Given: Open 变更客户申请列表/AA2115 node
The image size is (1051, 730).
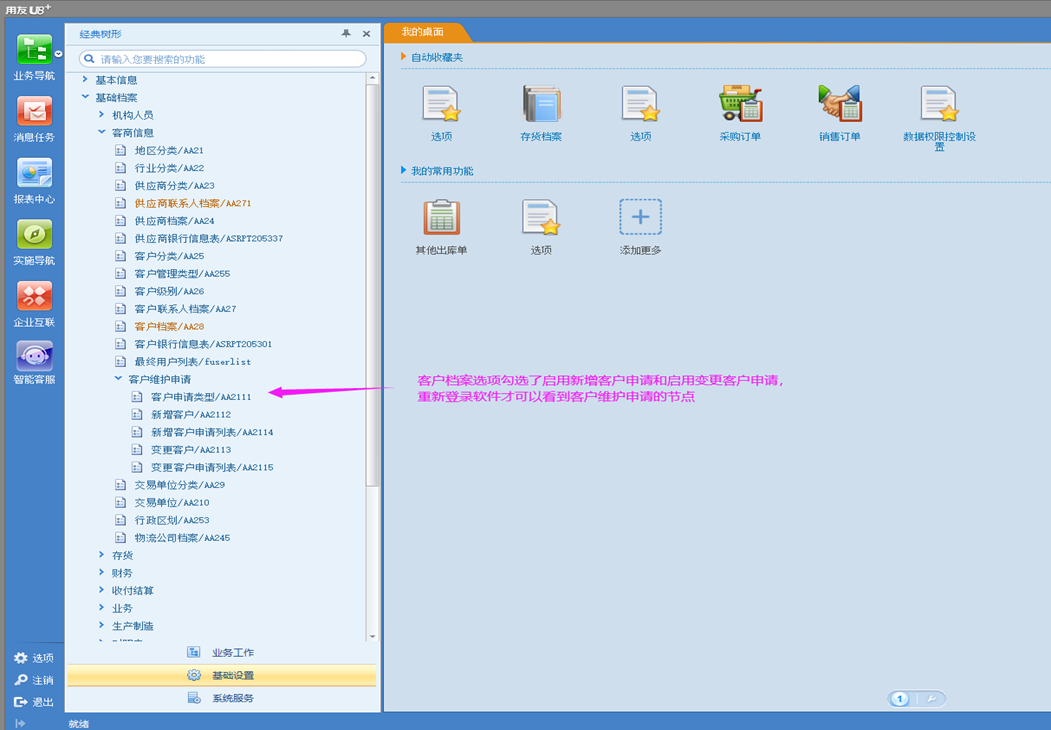Looking at the screenshot, I should [x=212, y=467].
